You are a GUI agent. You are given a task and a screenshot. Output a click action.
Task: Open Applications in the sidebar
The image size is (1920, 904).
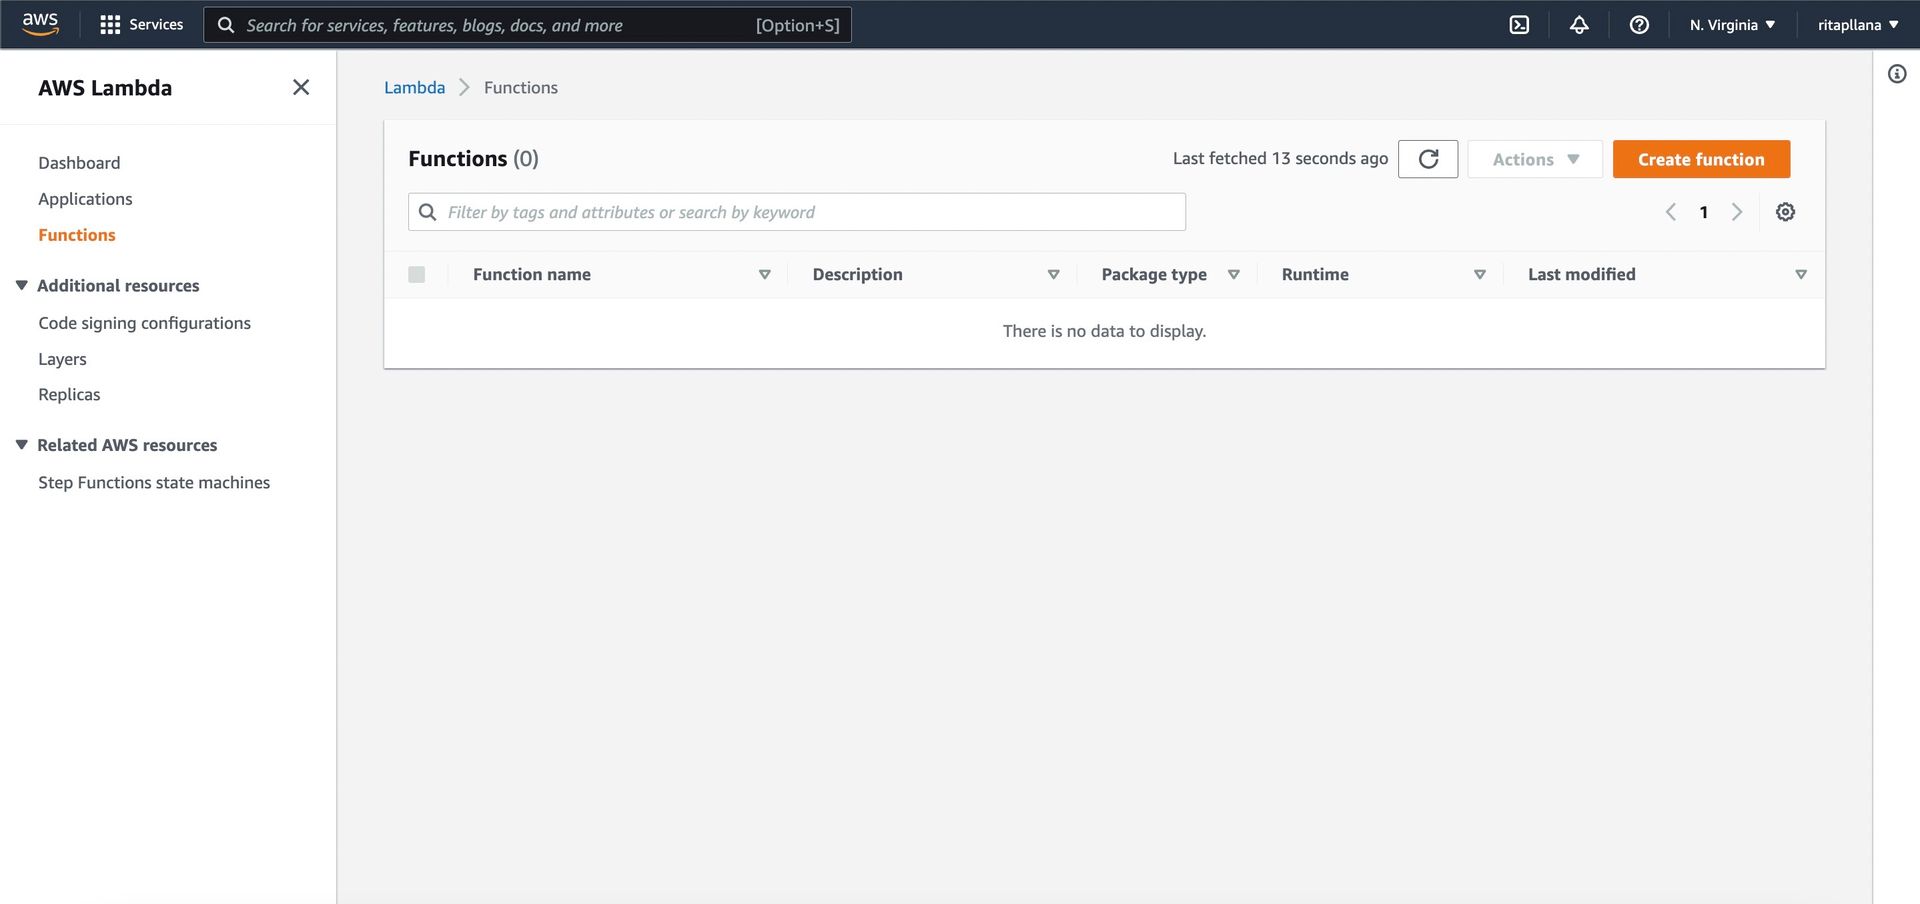click(85, 199)
